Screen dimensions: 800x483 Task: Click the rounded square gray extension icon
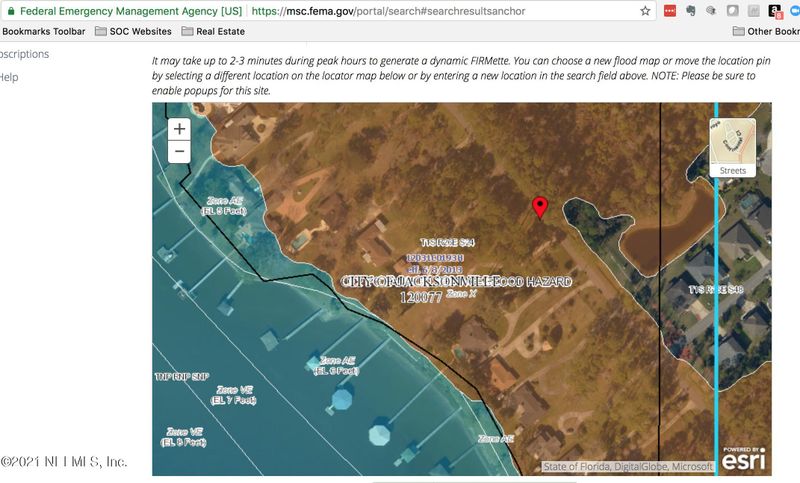733,11
